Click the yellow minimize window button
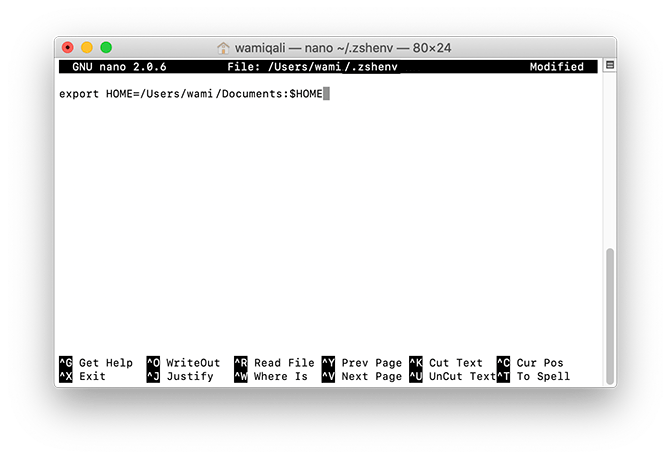Viewport: 670px width, 458px height. pyautogui.click(x=87, y=47)
